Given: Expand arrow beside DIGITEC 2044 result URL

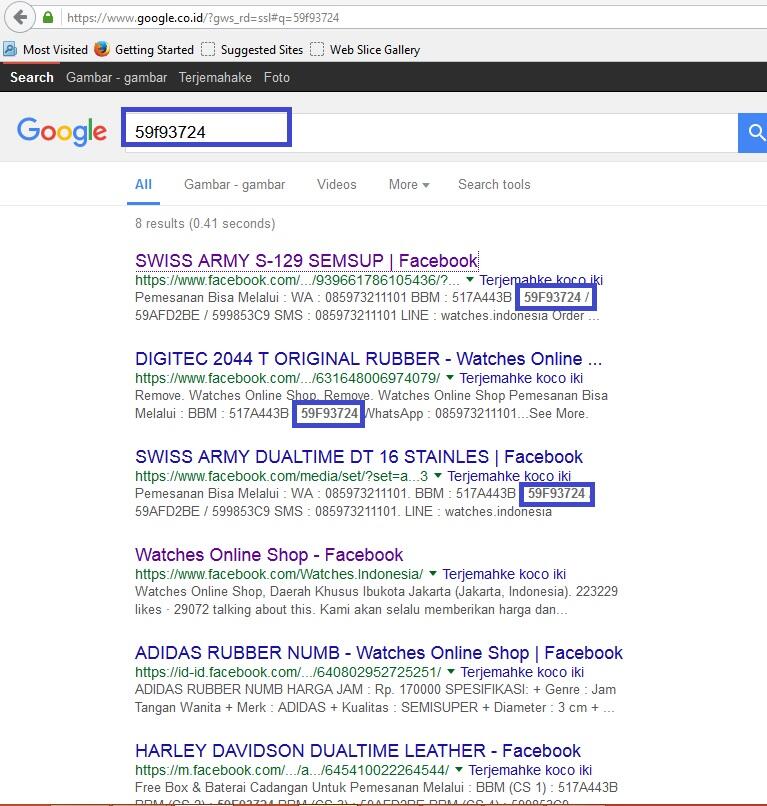Looking at the screenshot, I should pos(450,377).
